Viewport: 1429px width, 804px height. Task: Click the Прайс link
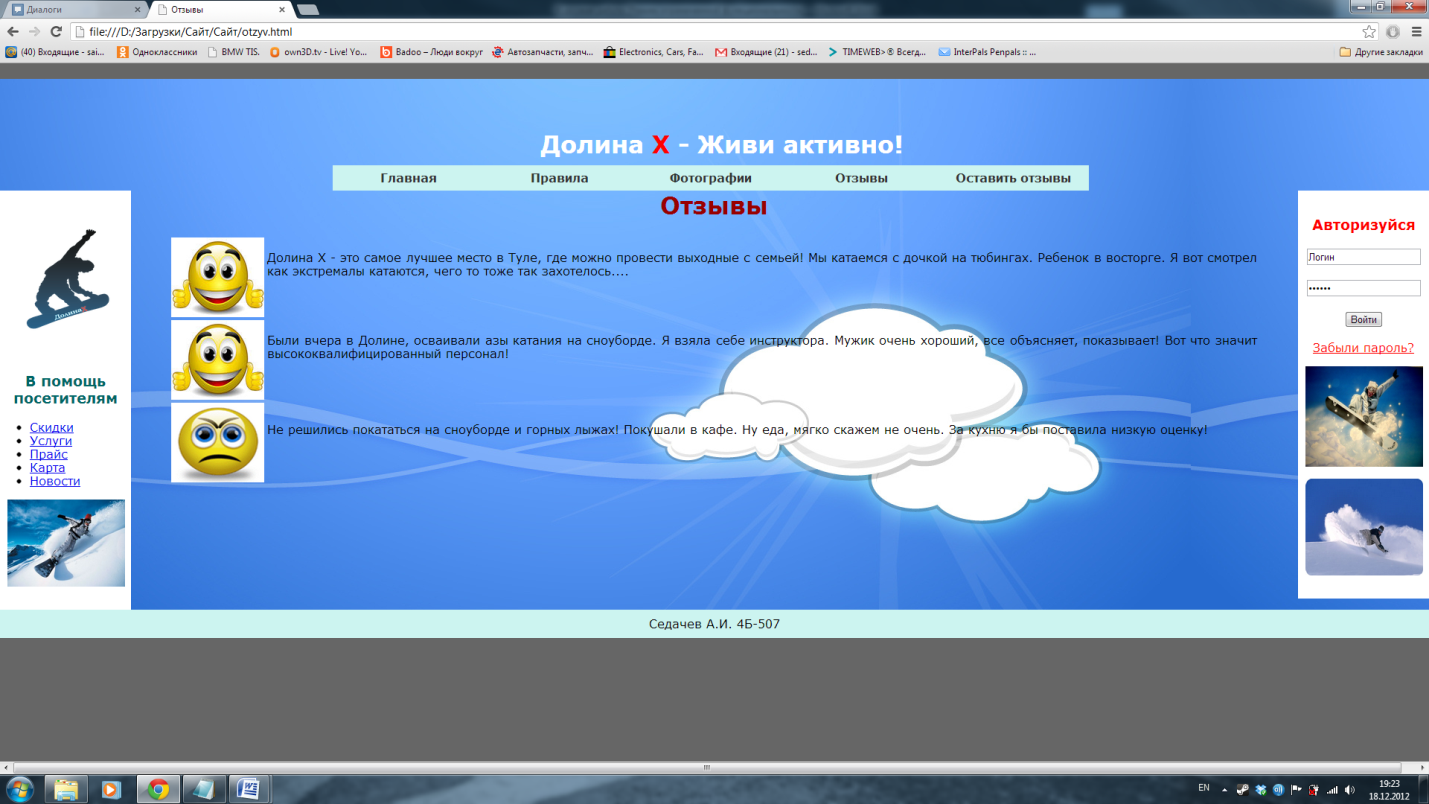[x=49, y=454]
